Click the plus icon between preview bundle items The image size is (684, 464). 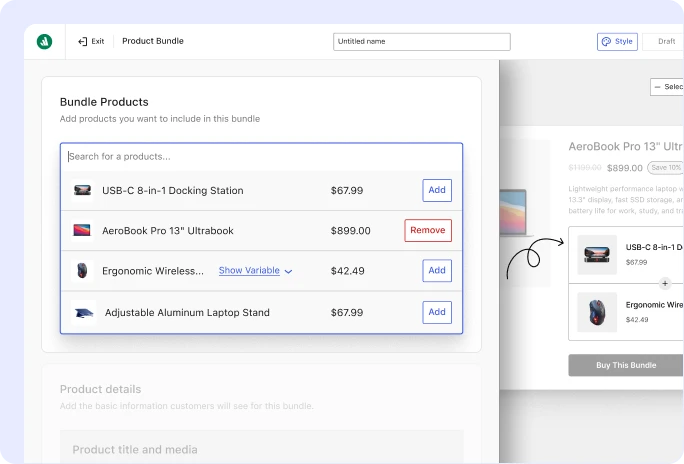pyautogui.click(x=665, y=283)
